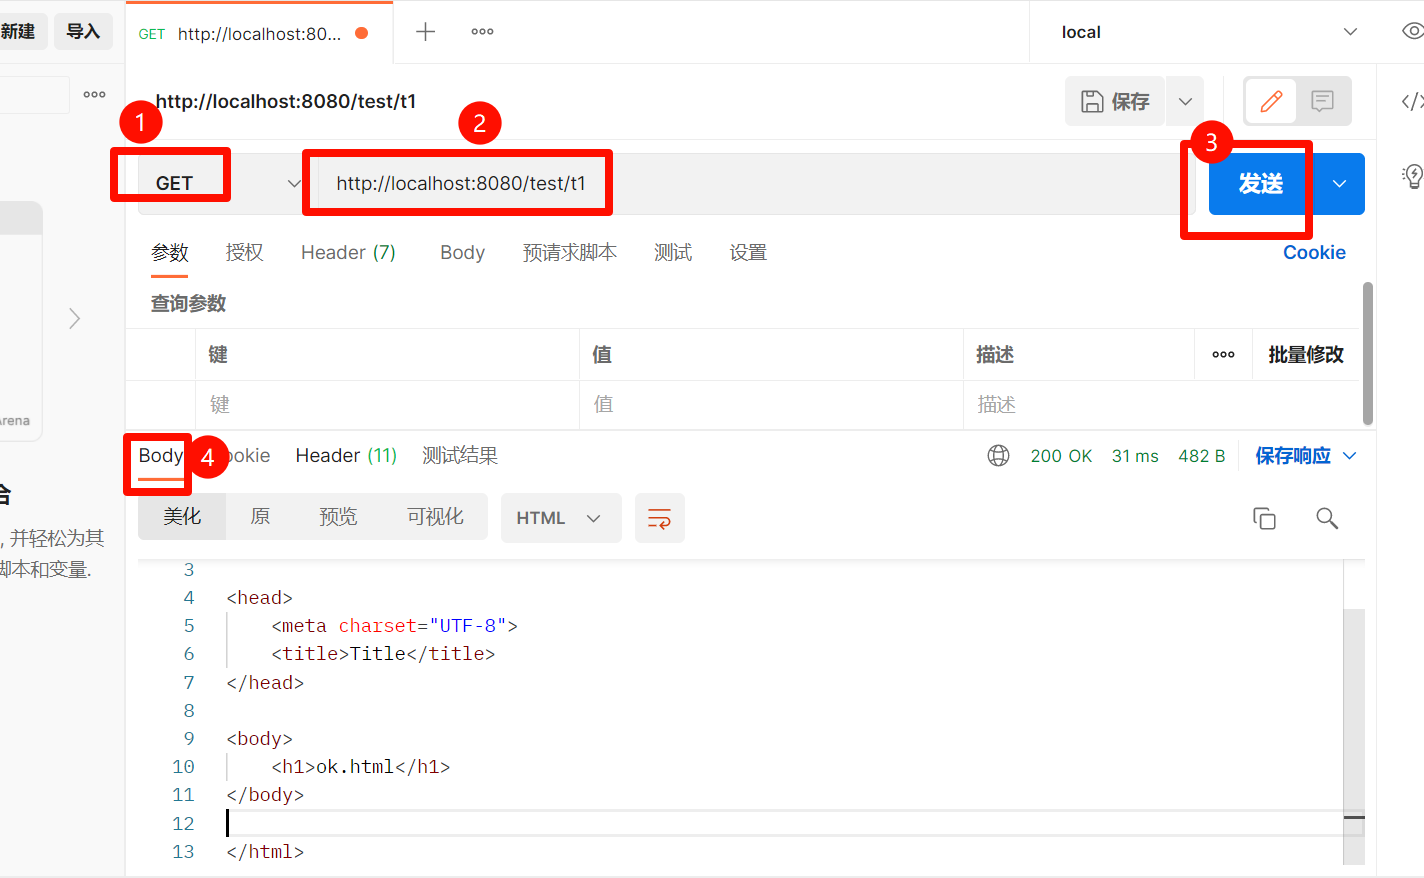Click the <title>Title</title> code line
1424x878 pixels.
coord(383,654)
